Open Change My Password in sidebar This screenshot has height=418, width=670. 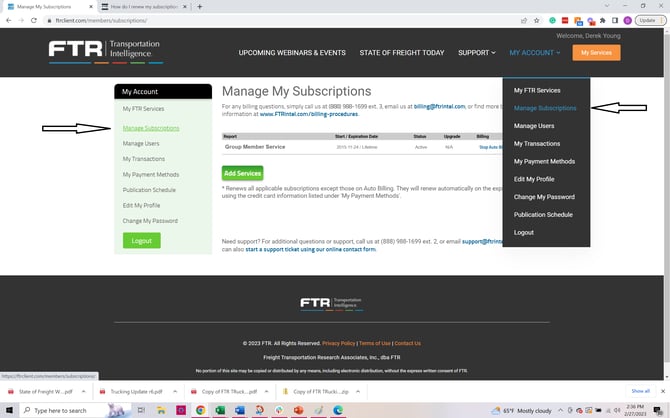tap(150, 221)
